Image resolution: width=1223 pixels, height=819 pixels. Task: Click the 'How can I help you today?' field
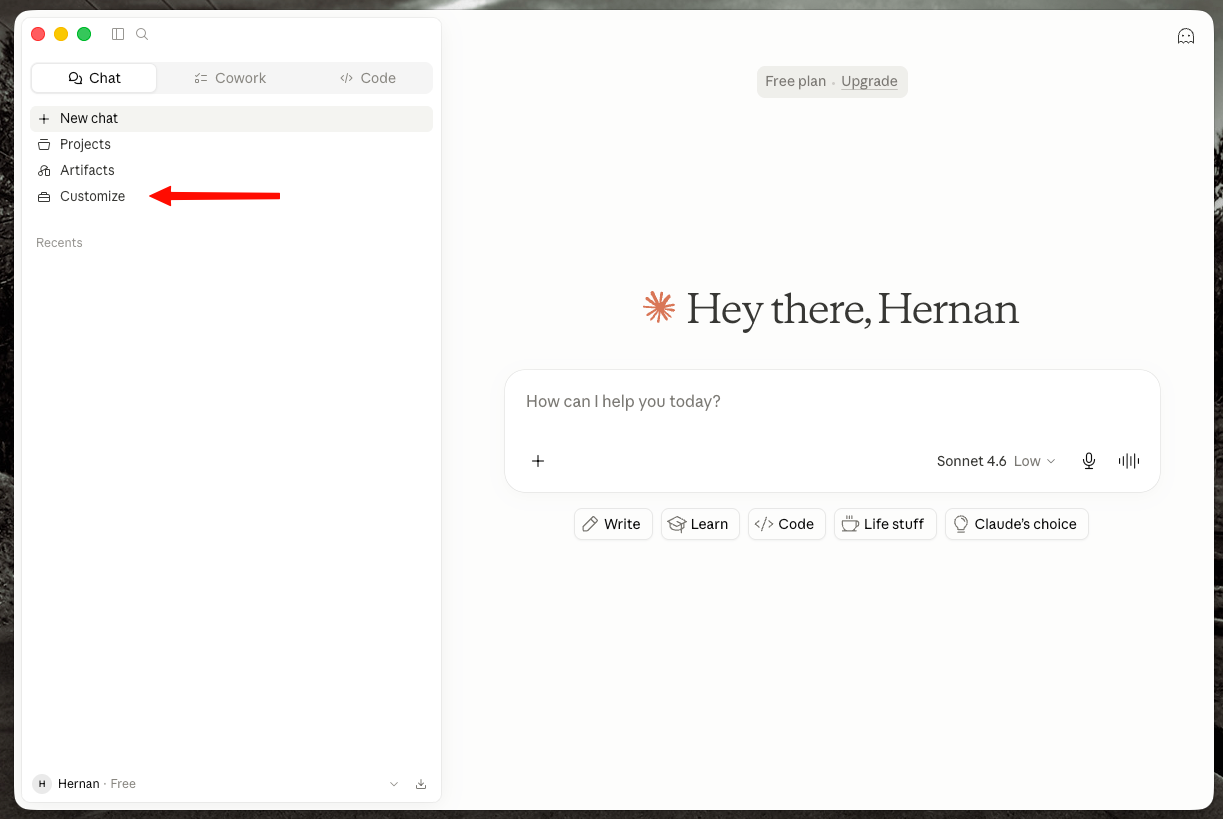pyautogui.click(x=832, y=402)
